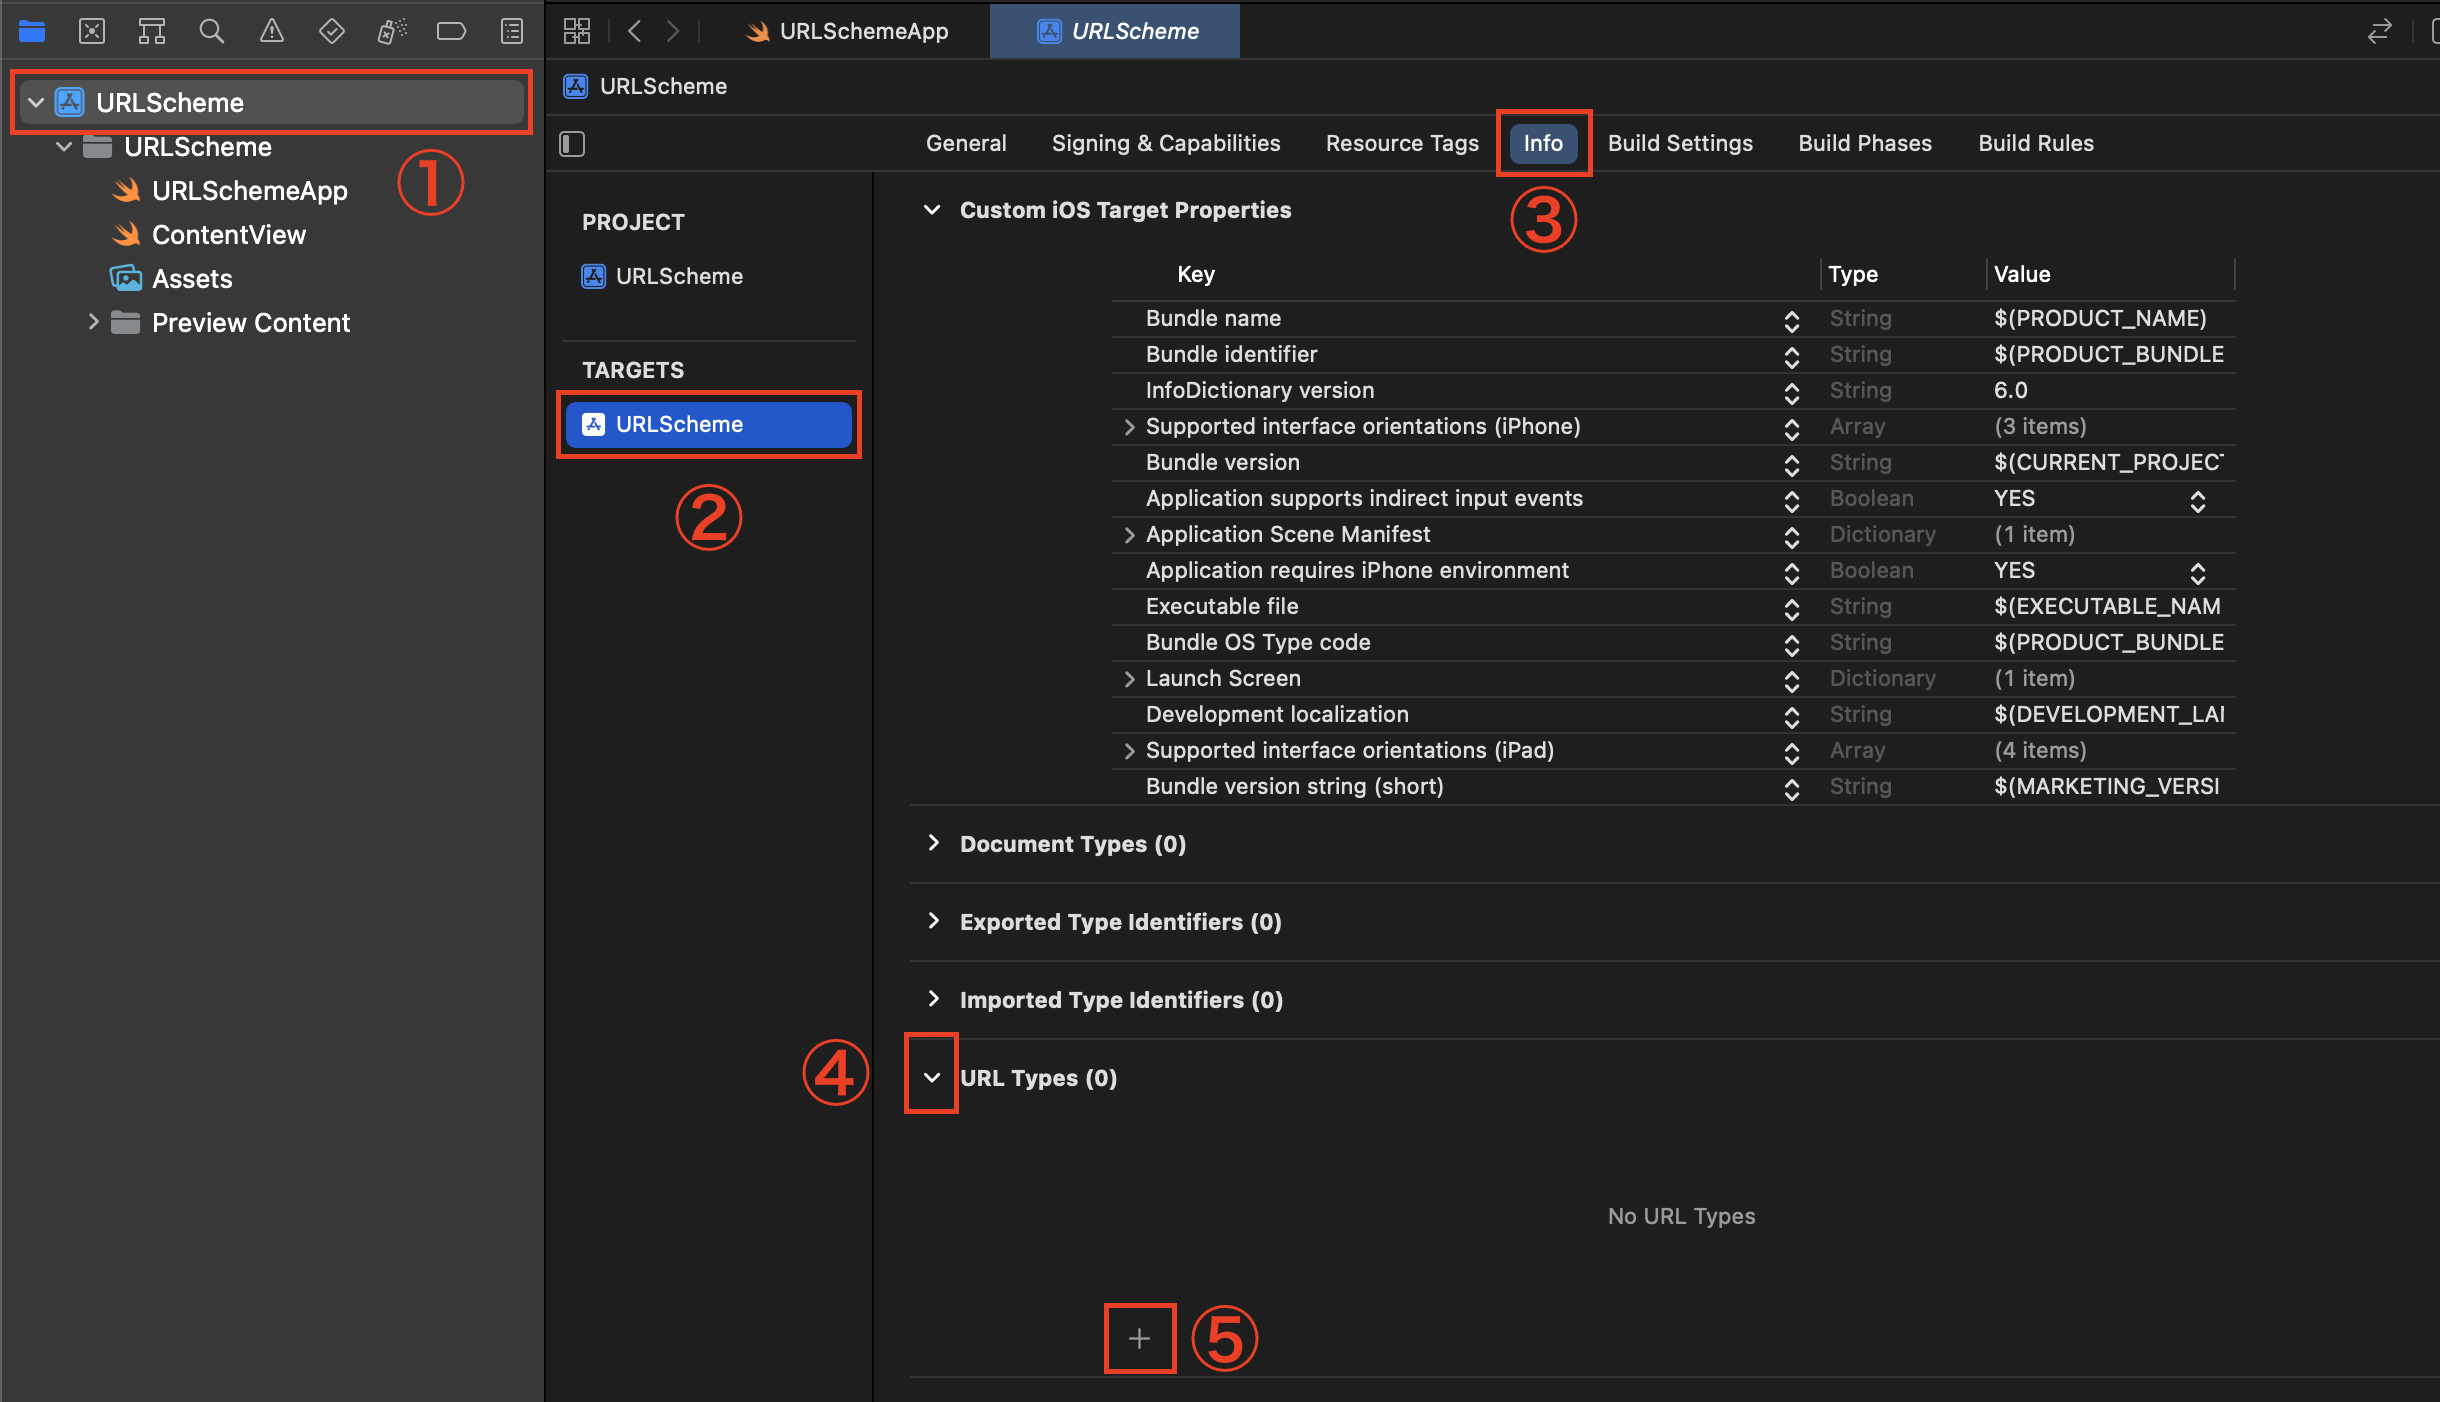This screenshot has height=1402, width=2440.
Task: Expand Imported Type Identifiers (0) section
Action: (x=933, y=999)
